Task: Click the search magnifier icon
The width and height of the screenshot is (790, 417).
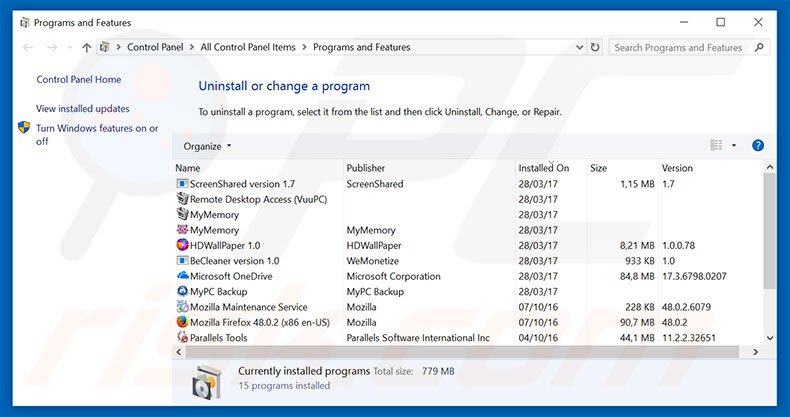Action: (x=759, y=47)
